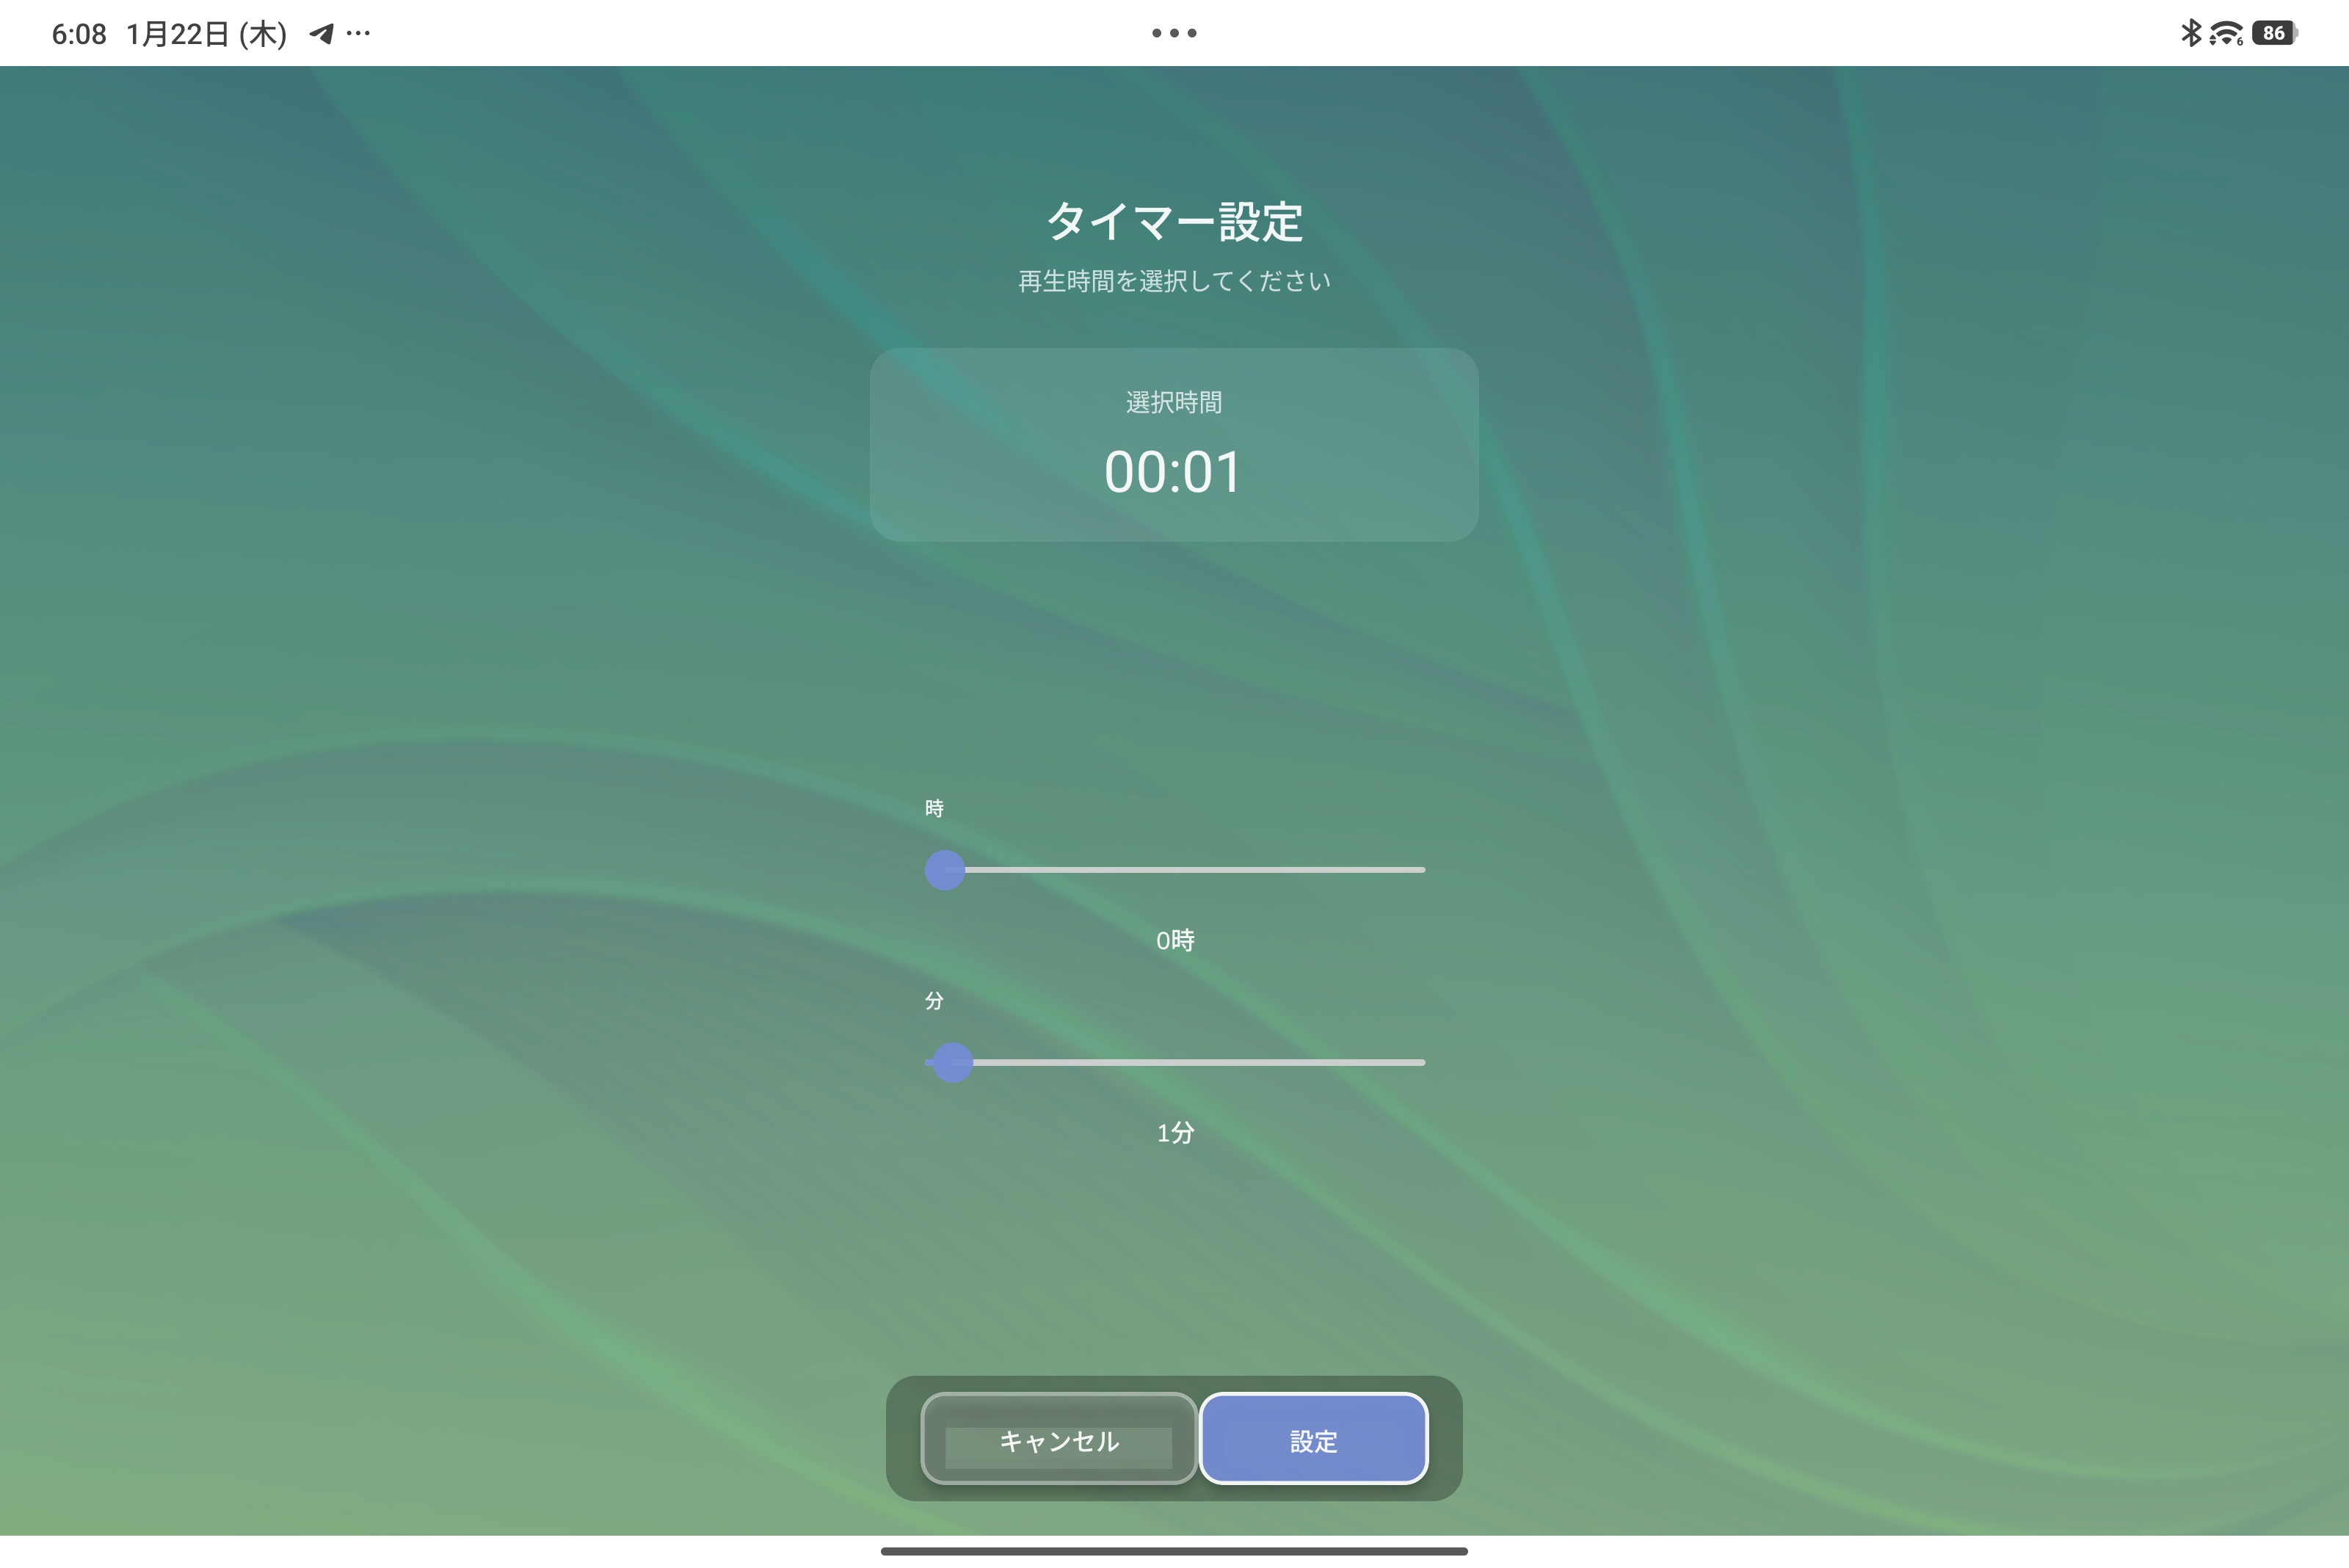This screenshot has width=2349, height=1568.
Task: Tap the Bluetooth icon in status bar
Action: tap(2190, 33)
